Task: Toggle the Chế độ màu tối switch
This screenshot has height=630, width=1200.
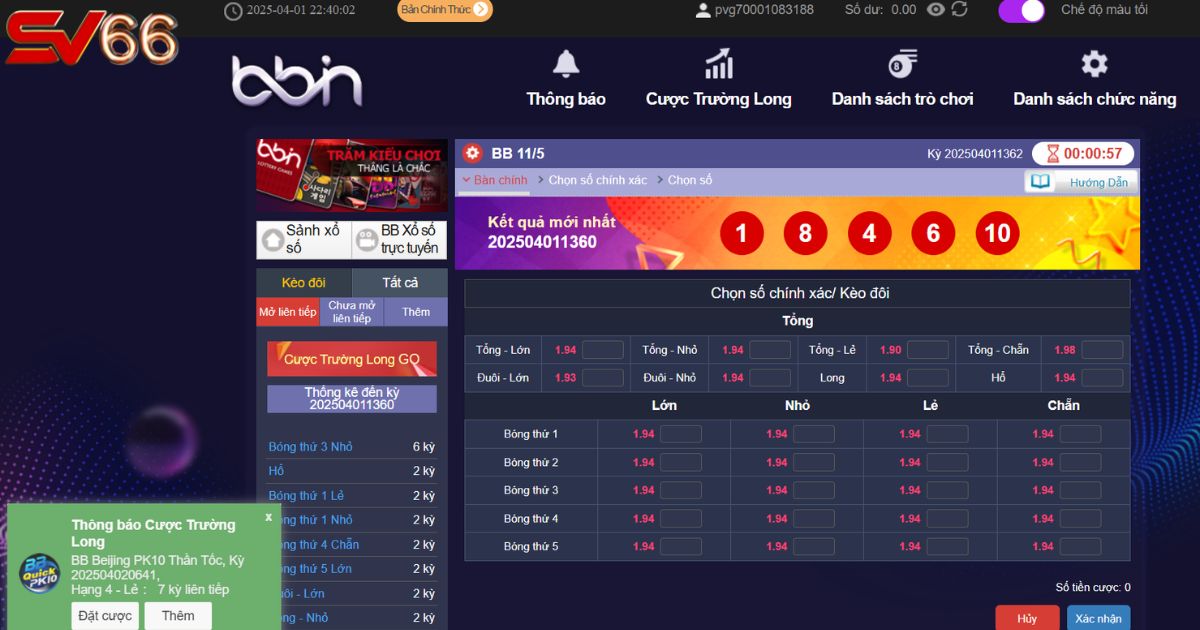Action: coord(1021,11)
